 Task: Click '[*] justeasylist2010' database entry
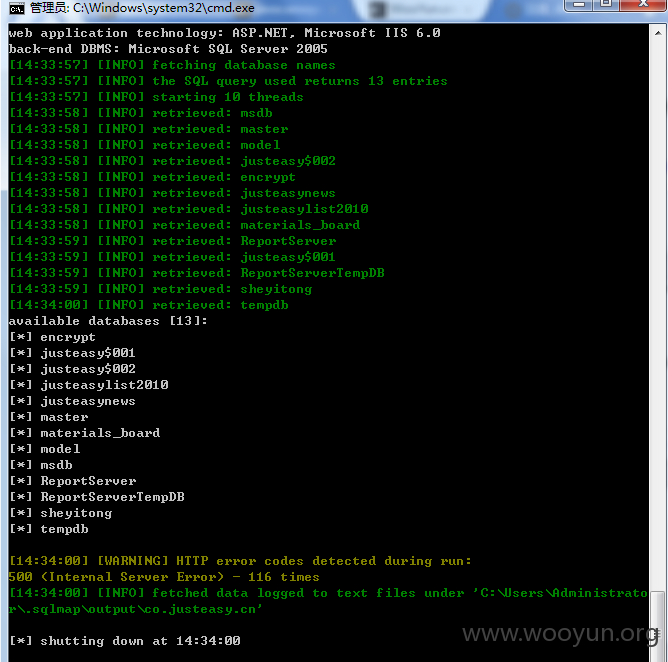pyautogui.click(x=89, y=385)
